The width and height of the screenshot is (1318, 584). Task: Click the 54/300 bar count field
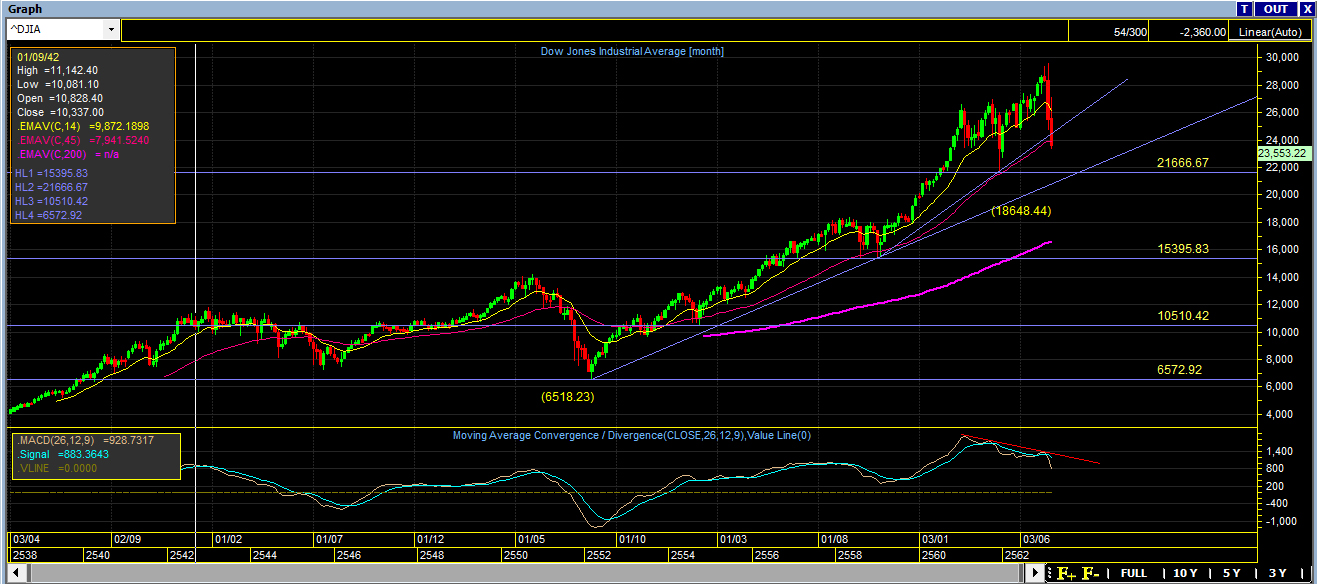[x=1109, y=32]
